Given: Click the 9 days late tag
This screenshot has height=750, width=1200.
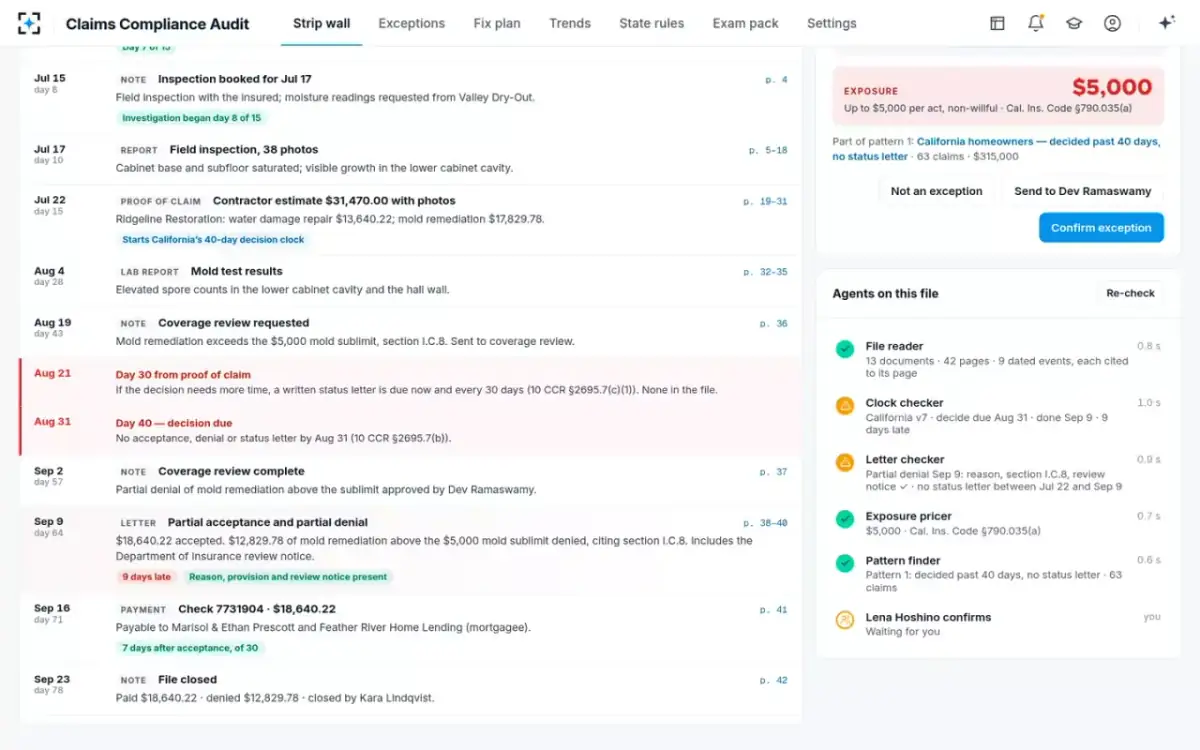Looking at the screenshot, I should pos(147,577).
